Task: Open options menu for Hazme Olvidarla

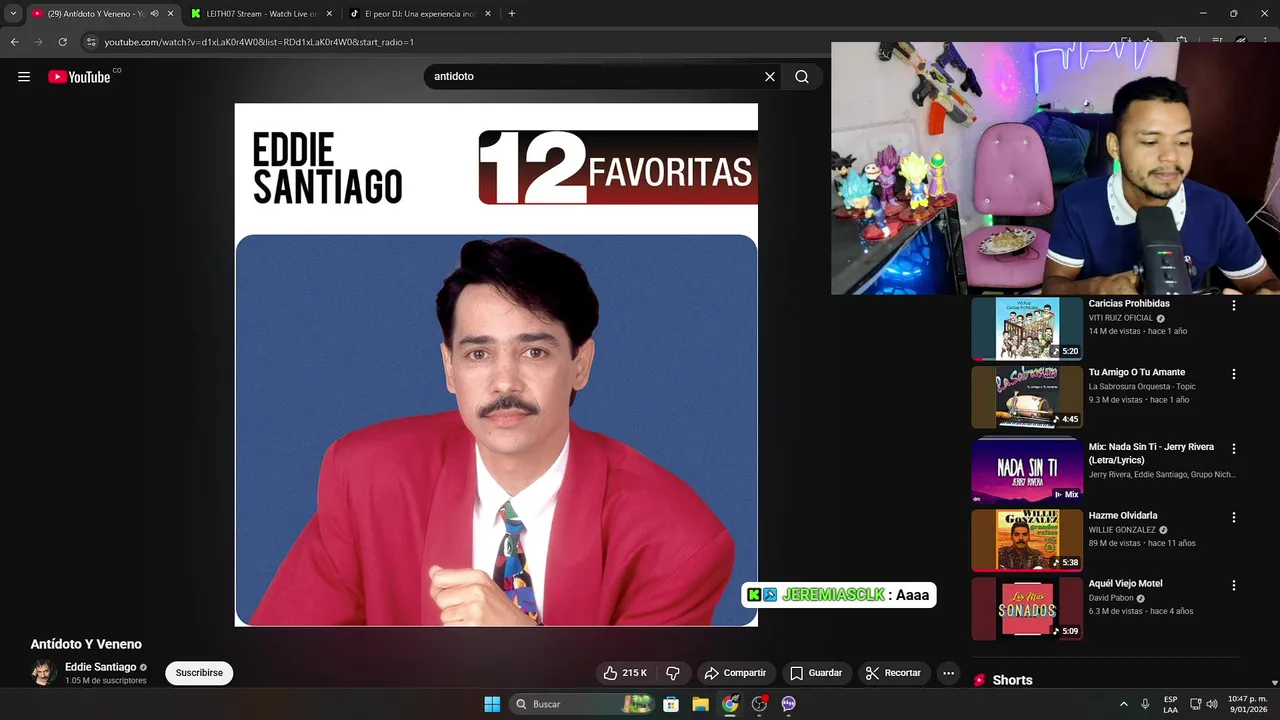Action: (1233, 518)
